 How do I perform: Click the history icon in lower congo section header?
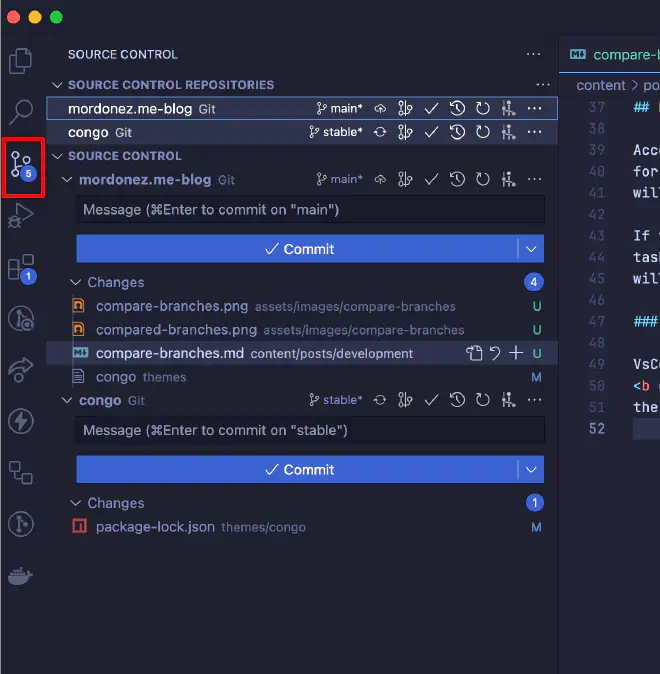(x=457, y=400)
